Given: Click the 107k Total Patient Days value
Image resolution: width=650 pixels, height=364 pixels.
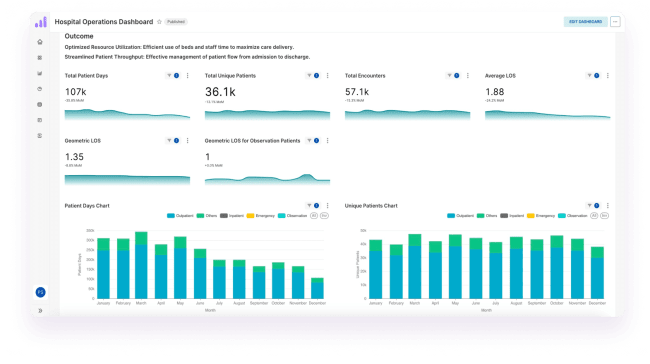Looking at the screenshot, I should click(x=75, y=92).
